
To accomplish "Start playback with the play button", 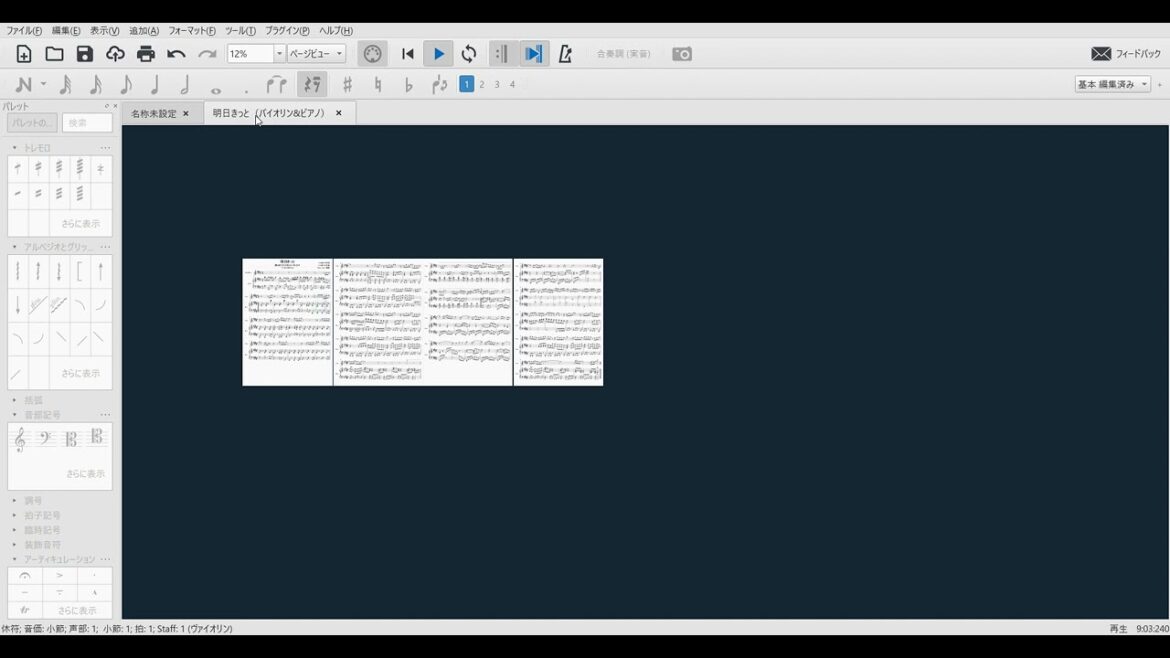I will click(438, 54).
